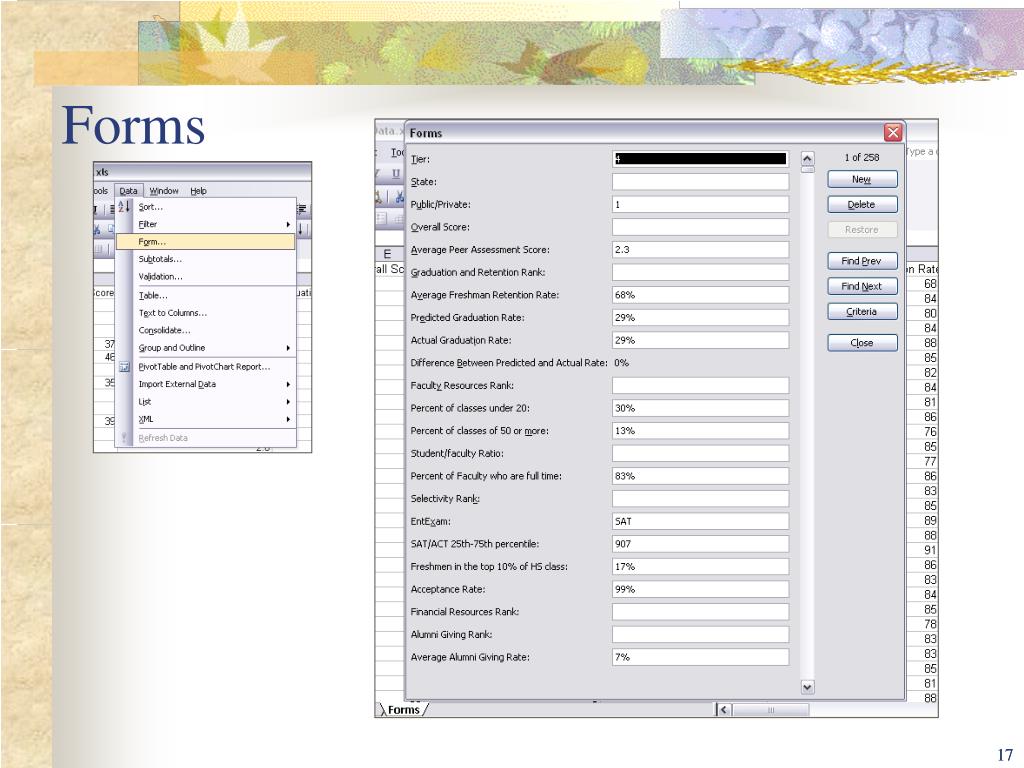
Task: Click Average Peer Assessment Score field
Action: click(x=700, y=249)
